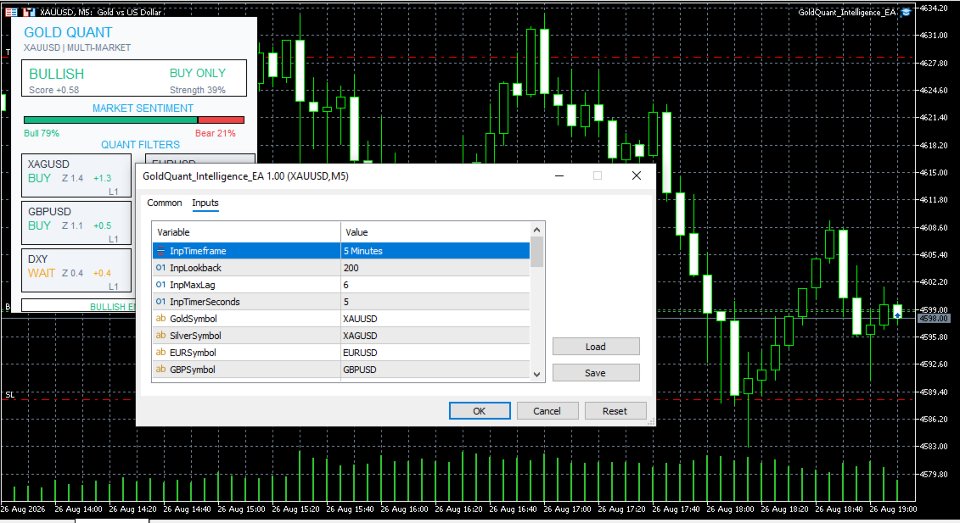Click the string icon beside GoldSymbol
This screenshot has height=523, width=960.
[161, 318]
